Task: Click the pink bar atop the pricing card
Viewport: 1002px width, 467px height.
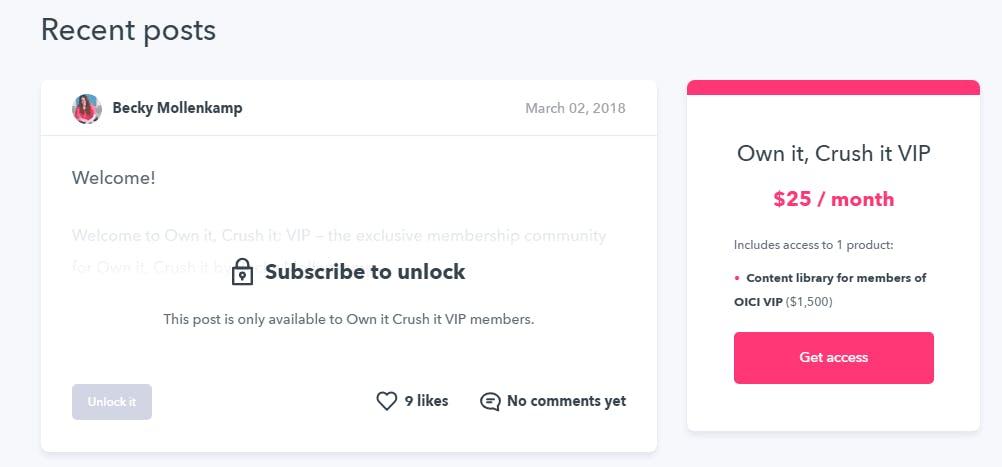Action: (833, 88)
